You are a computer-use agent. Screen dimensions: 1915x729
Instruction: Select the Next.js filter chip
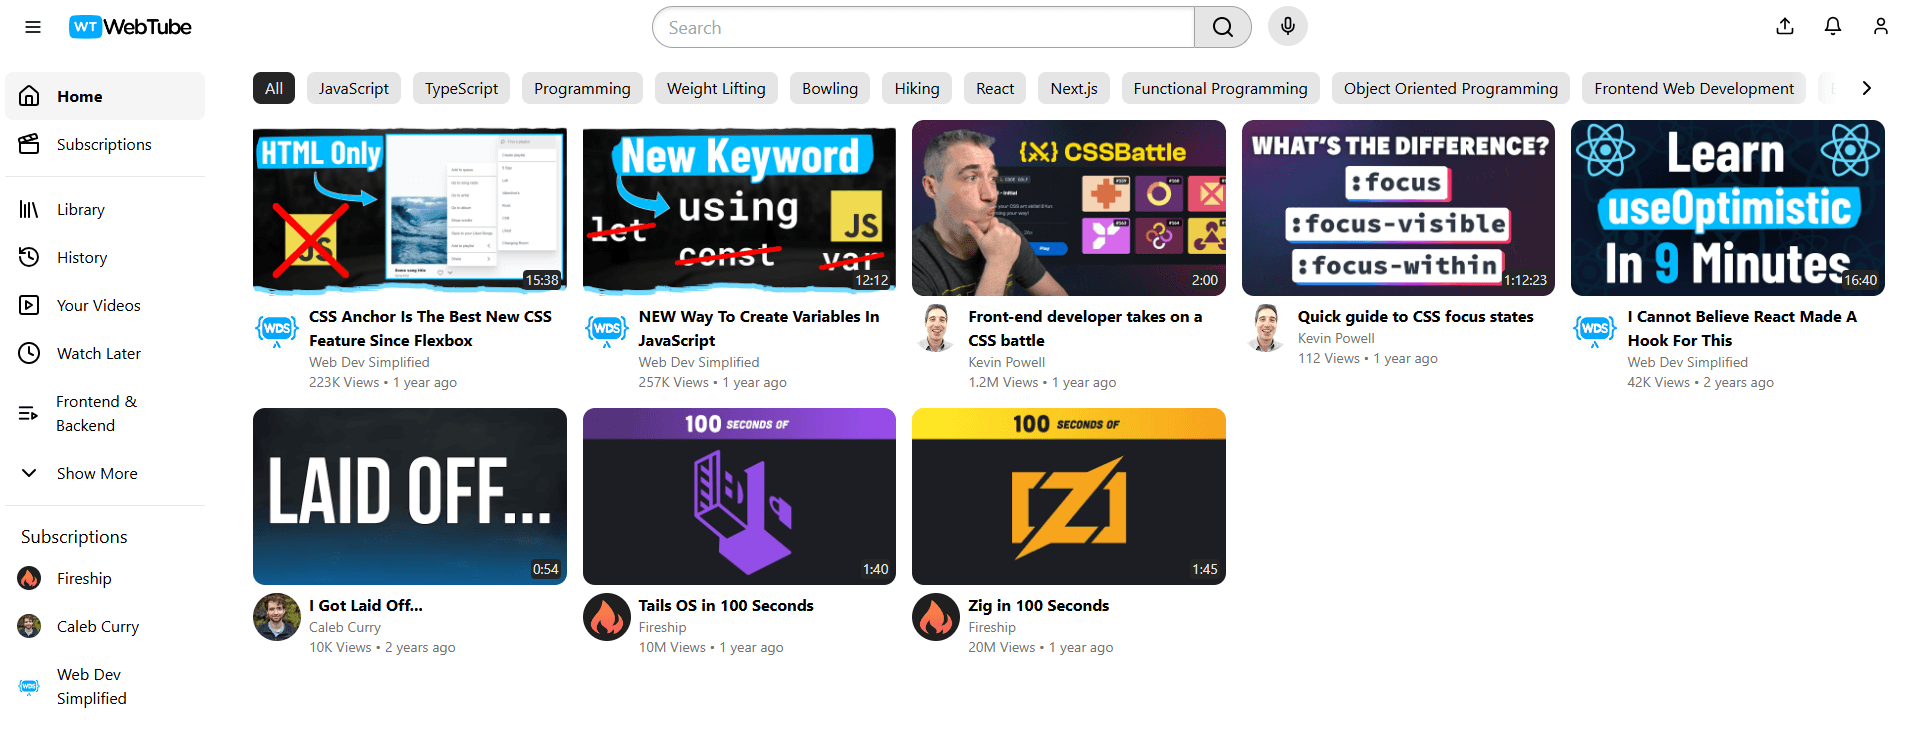click(1074, 88)
